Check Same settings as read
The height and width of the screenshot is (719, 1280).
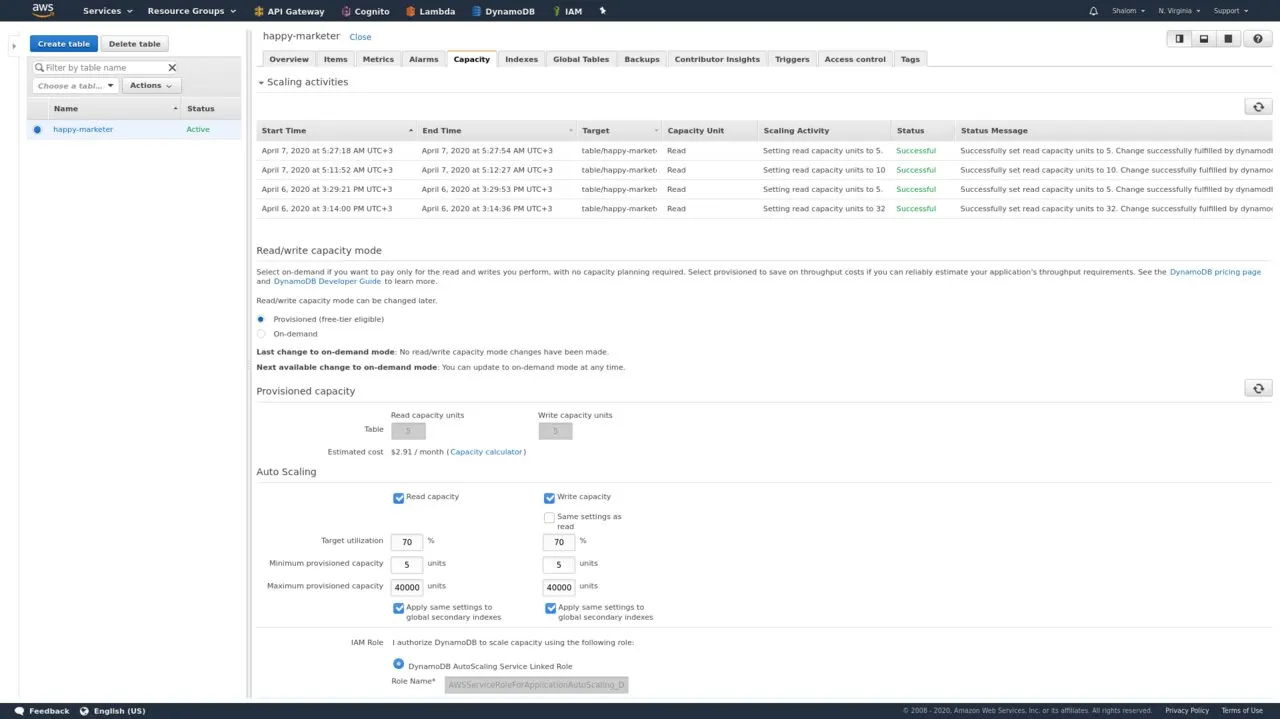549,517
